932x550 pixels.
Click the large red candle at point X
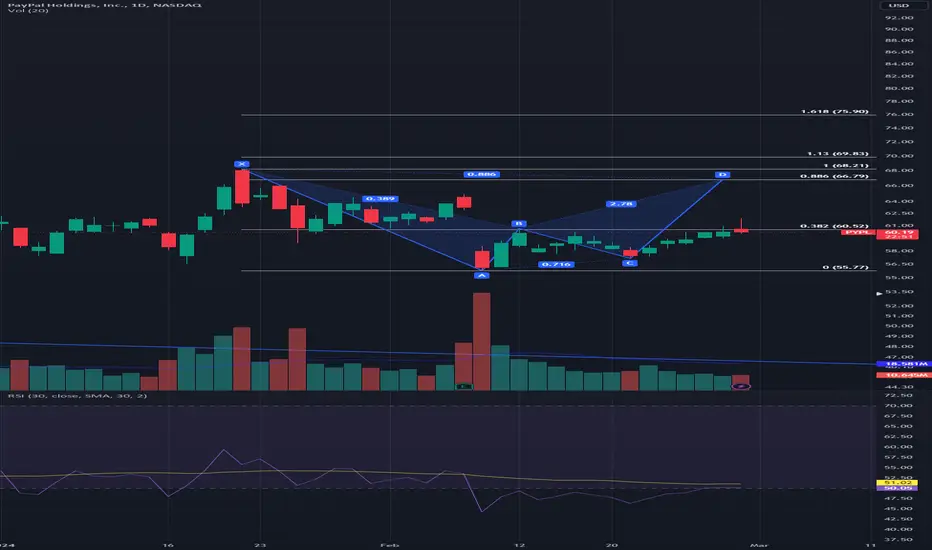coord(242,187)
